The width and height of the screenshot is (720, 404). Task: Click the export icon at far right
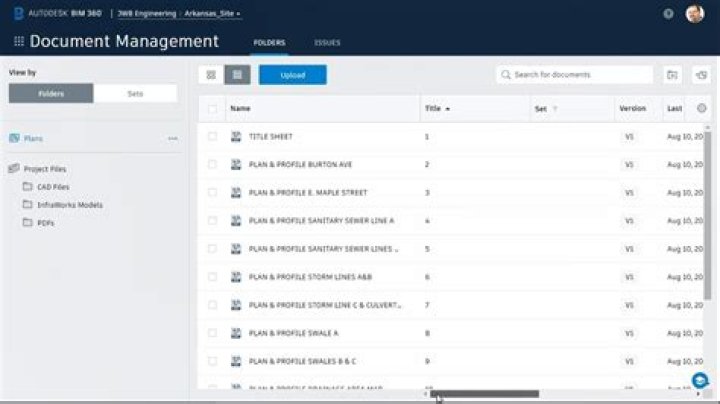701,75
